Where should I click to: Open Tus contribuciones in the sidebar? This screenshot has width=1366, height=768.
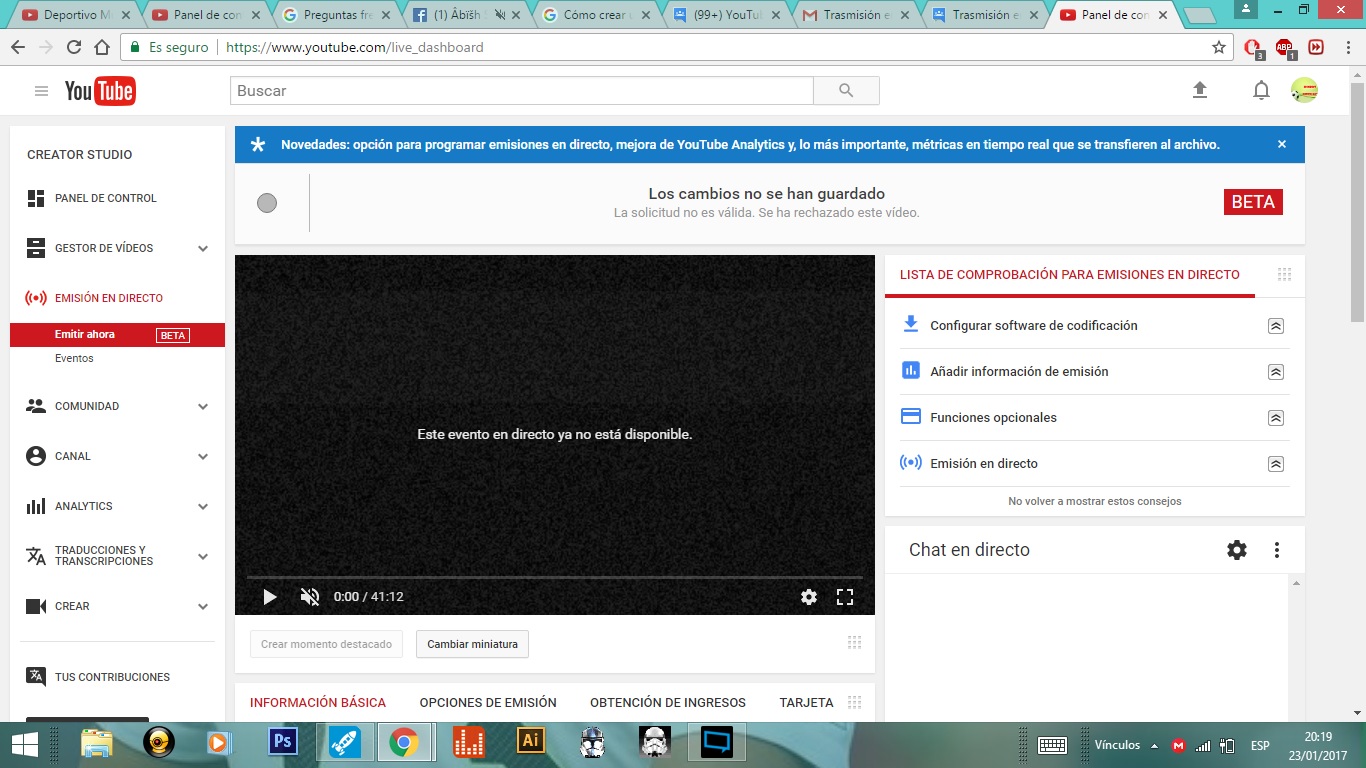click(x=112, y=677)
